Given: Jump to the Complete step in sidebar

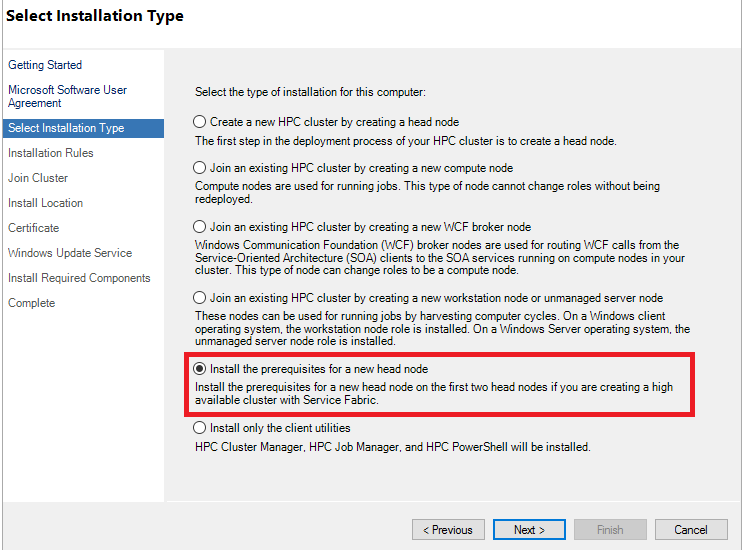Looking at the screenshot, I should 32,303.
